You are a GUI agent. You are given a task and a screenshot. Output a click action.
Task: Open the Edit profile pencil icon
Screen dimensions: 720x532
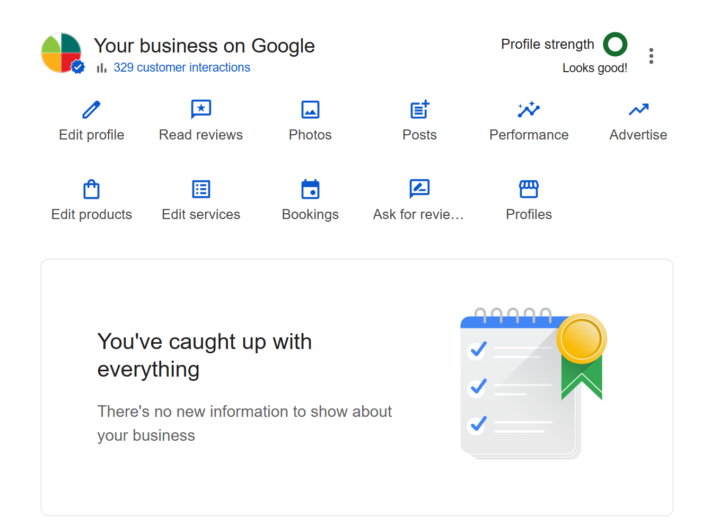[x=91, y=110]
